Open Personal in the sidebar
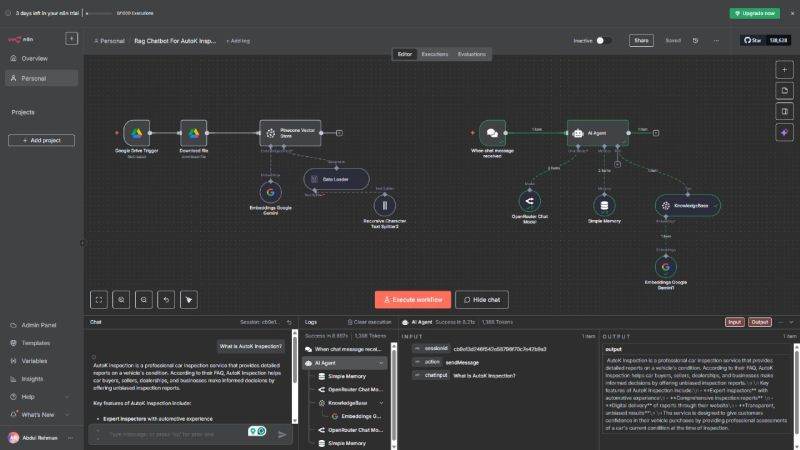Screen dimensions: 800x450 click(x=41, y=79)
